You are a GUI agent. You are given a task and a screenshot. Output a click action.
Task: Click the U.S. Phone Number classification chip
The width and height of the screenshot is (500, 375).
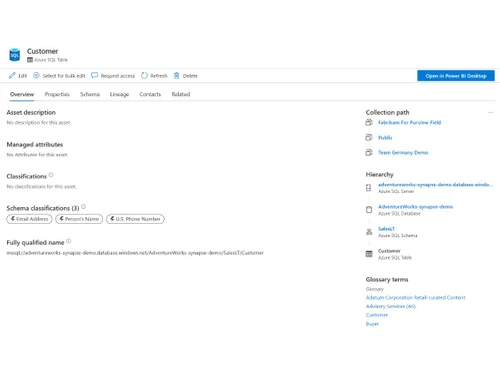(x=135, y=219)
